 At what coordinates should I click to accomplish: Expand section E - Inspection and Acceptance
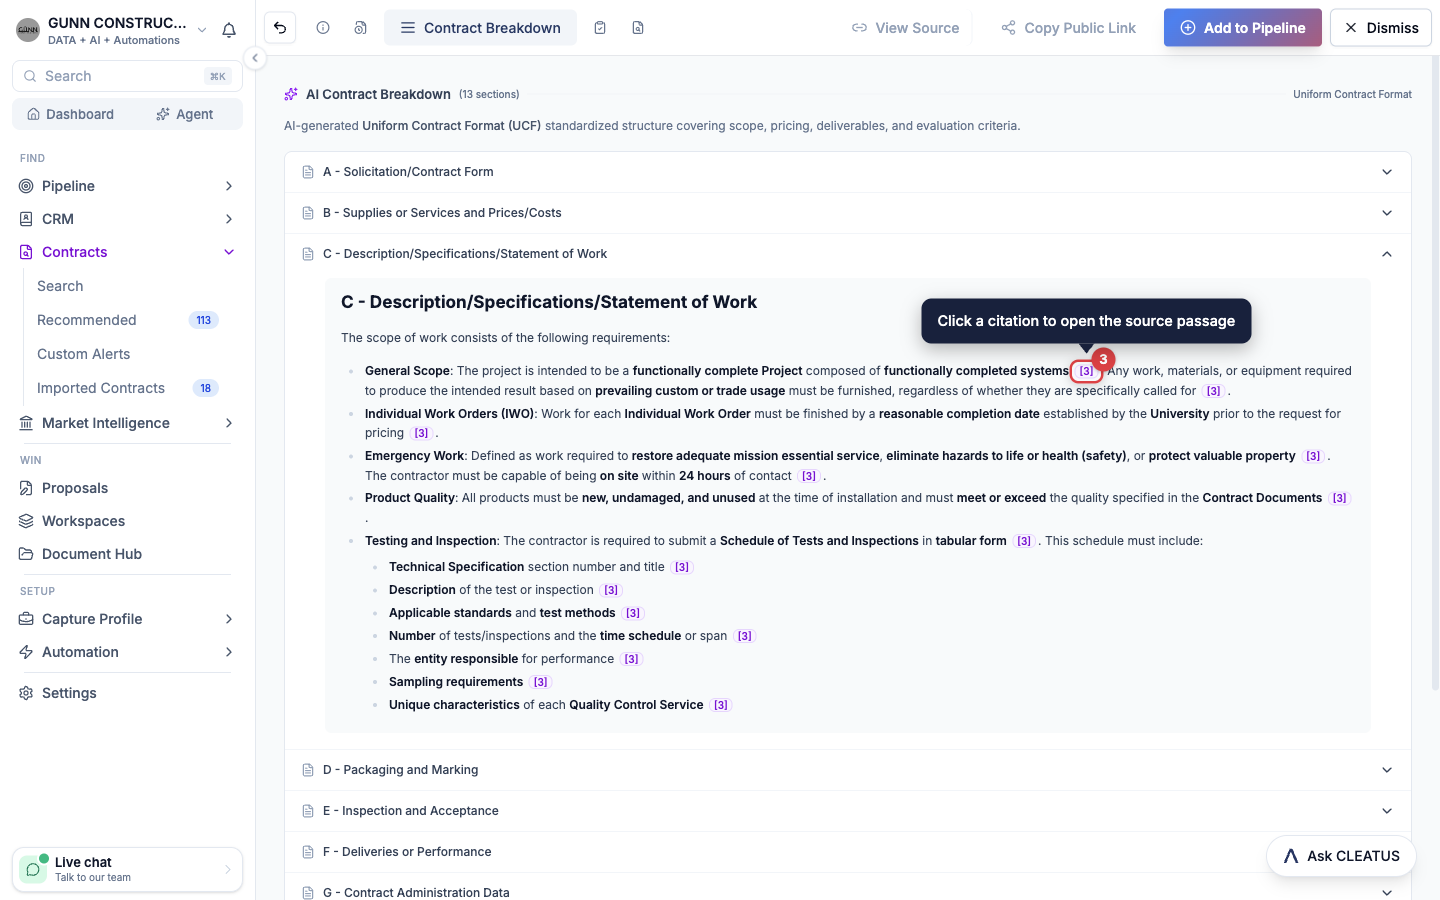[847, 811]
